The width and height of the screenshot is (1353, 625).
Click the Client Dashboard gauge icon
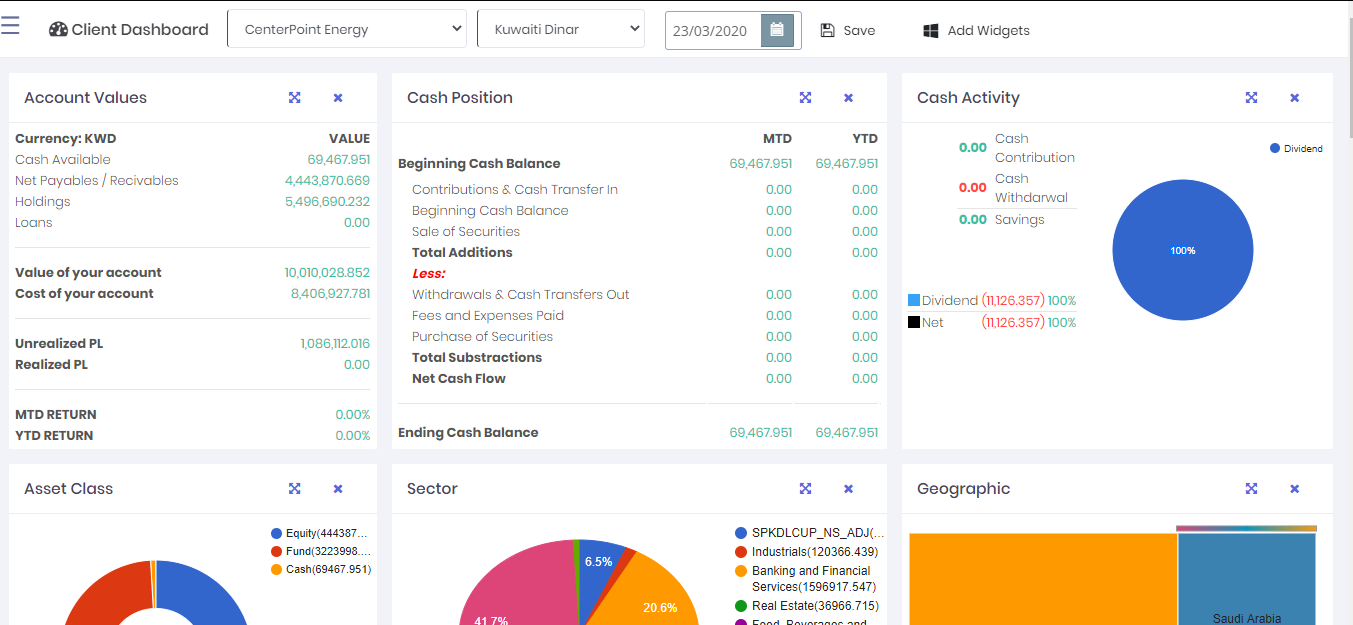click(58, 30)
